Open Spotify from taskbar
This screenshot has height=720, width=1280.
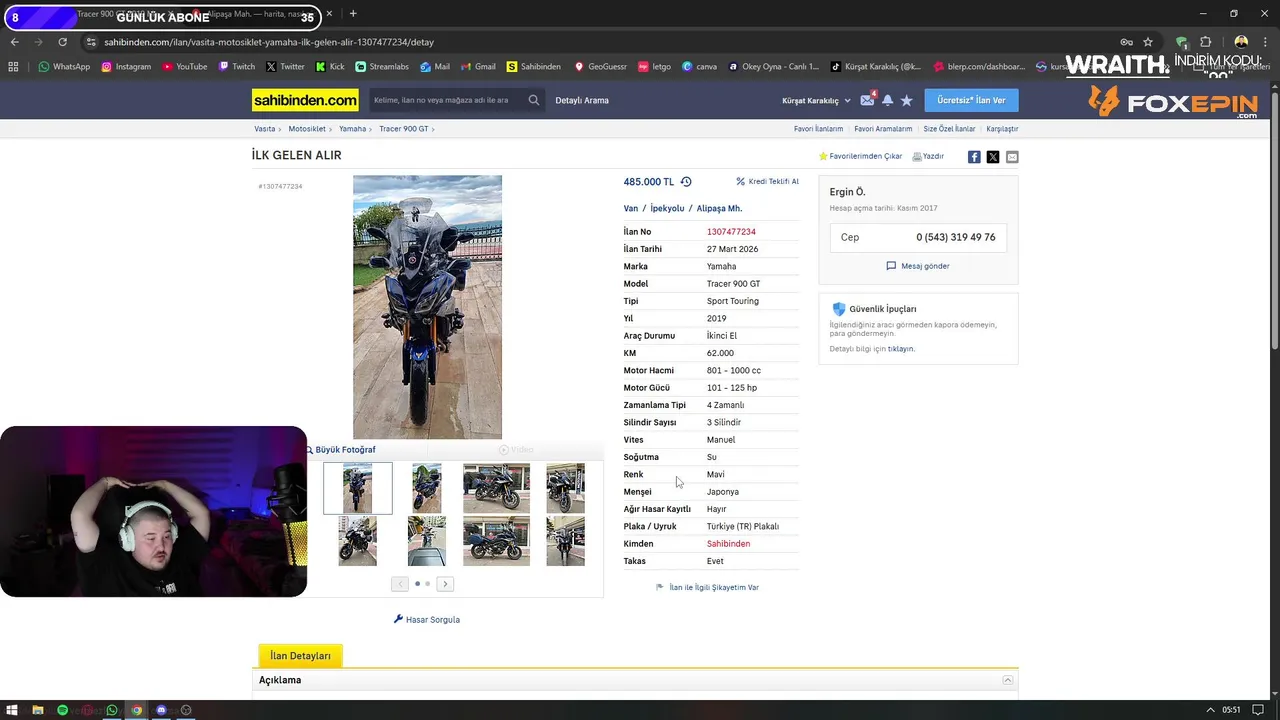(x=62, y=710)
